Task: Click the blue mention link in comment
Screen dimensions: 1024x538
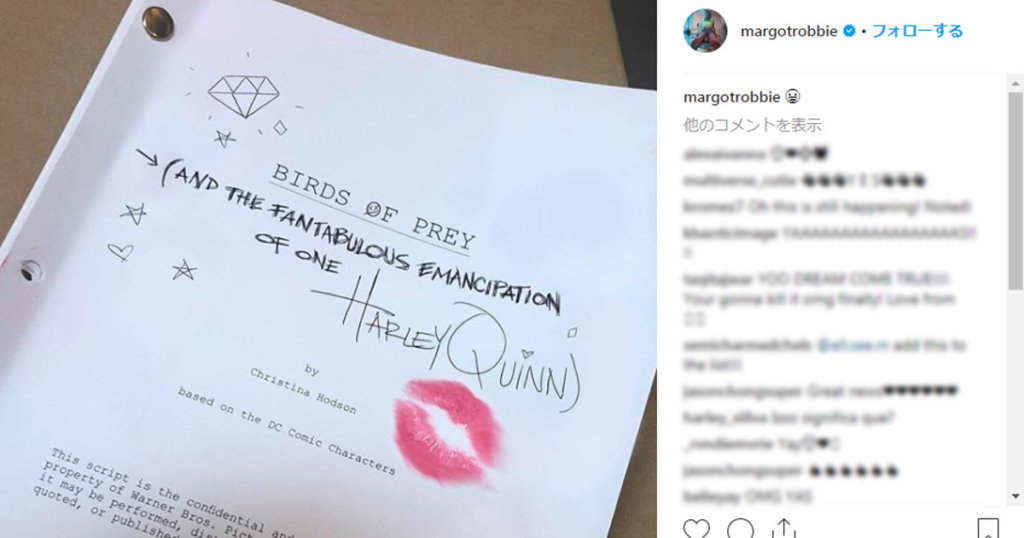Action: tap(853, 345)
